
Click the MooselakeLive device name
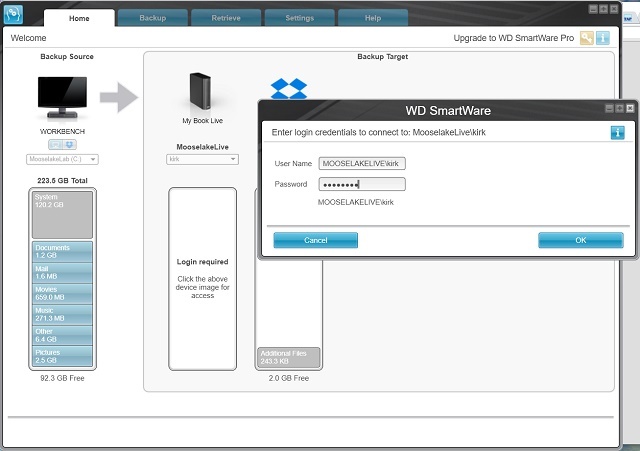point(202,147)
